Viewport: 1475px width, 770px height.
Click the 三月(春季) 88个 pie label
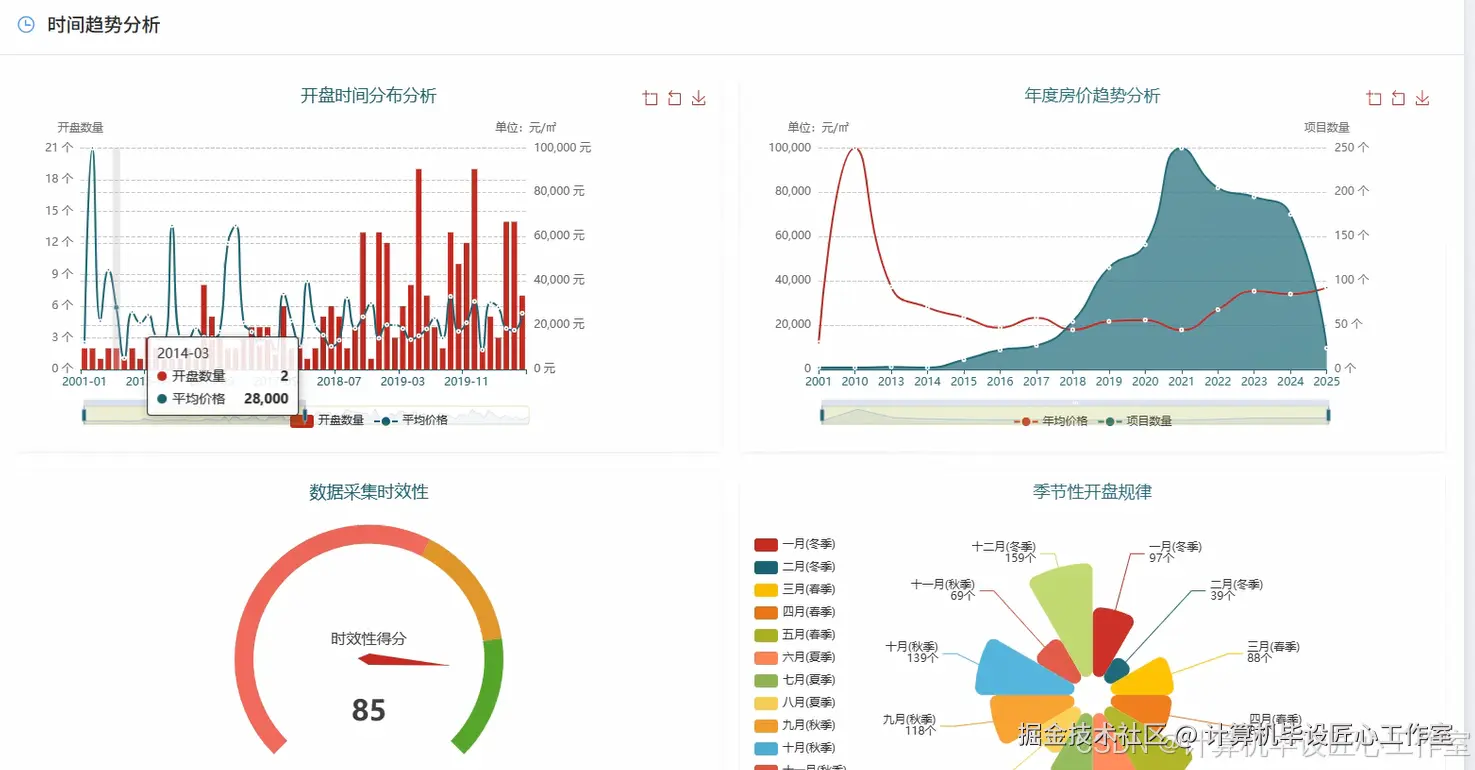(1273, 652)
